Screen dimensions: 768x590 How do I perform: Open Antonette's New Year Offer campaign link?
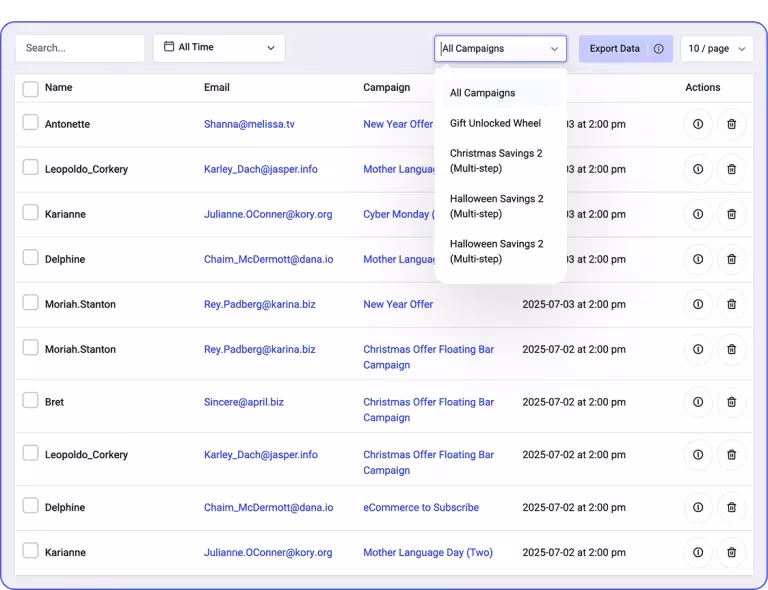398,124
